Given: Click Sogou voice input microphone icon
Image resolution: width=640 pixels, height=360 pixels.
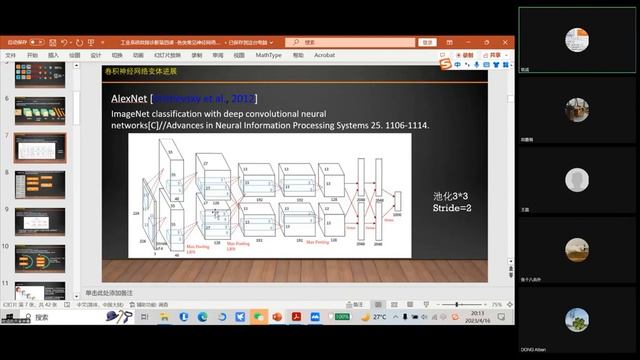Looking at the screenshot, I should point(477,64).
